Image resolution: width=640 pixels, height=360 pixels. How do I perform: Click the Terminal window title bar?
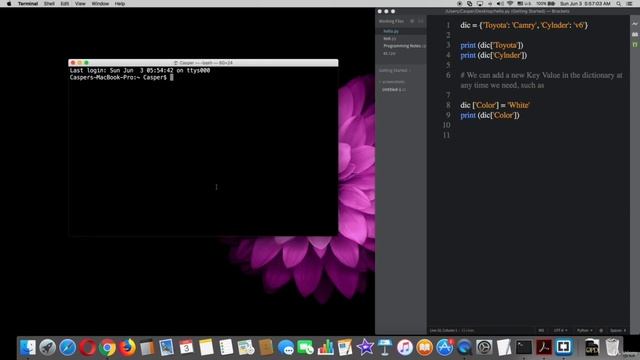coord(203,63)
